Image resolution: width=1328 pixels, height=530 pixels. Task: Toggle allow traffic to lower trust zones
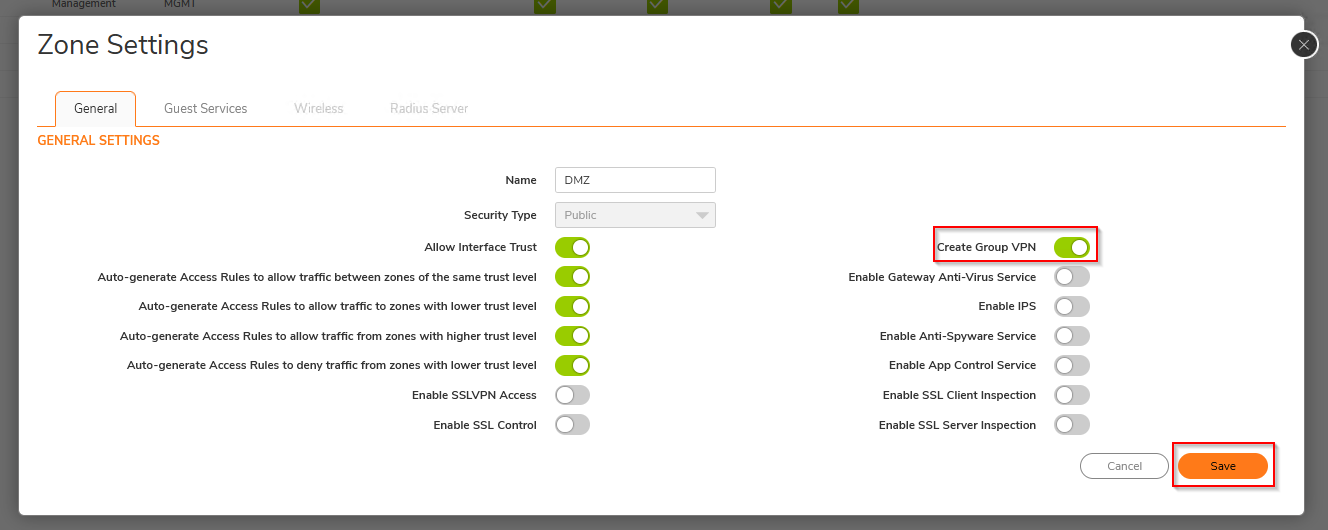(572, 306)
